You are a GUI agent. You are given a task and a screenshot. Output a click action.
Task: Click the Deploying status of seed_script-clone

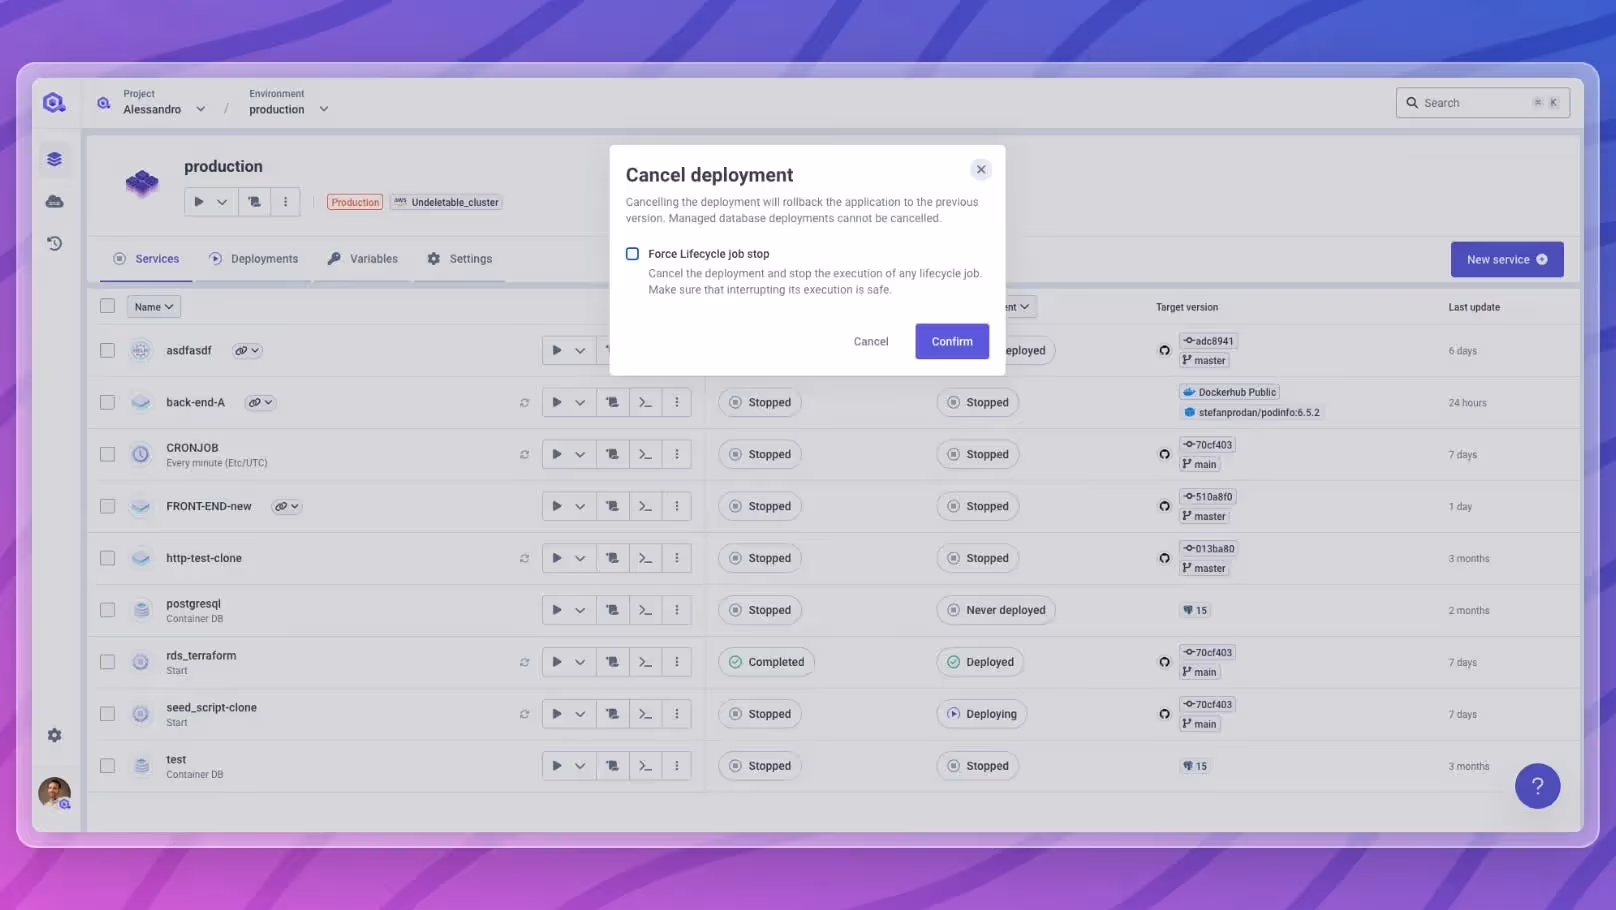pyautogui.click(x=982, y=714)
